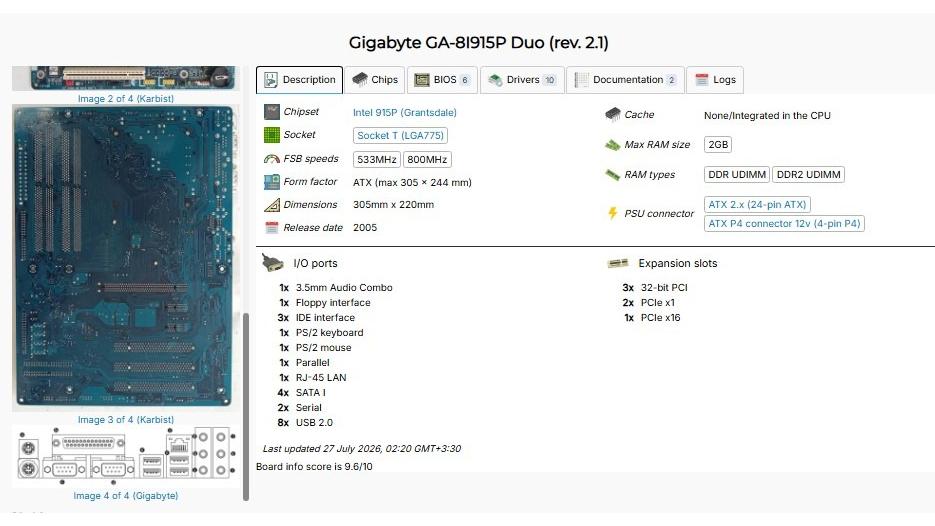Click the 'SATA I' port entry
This screenshot has width=935, height=526.
[311, 392]
